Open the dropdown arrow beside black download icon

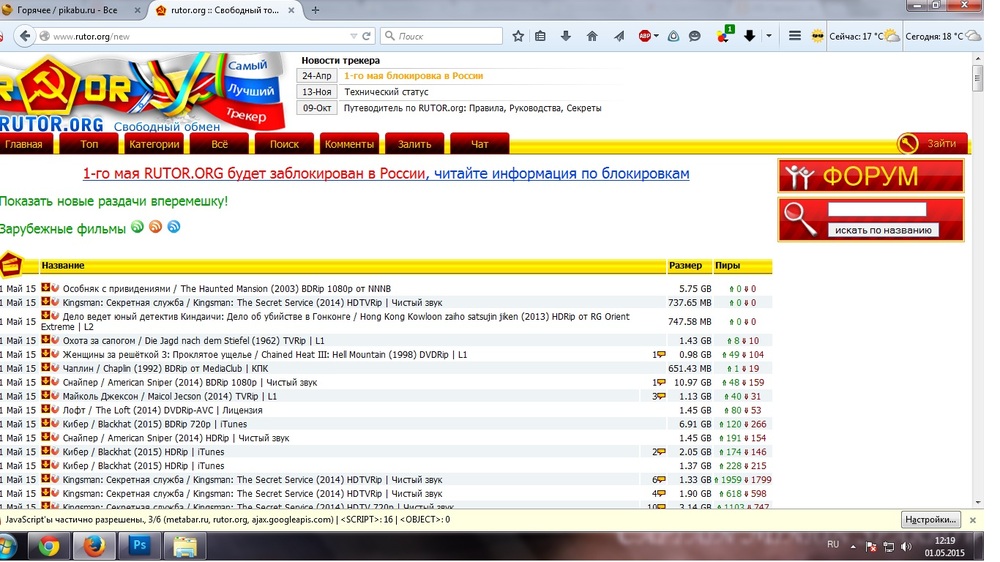point(768,36)
